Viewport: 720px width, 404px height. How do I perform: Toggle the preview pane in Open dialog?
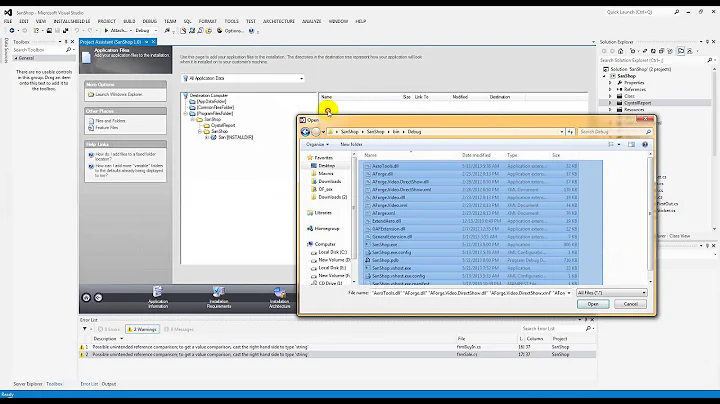(631, 144)
